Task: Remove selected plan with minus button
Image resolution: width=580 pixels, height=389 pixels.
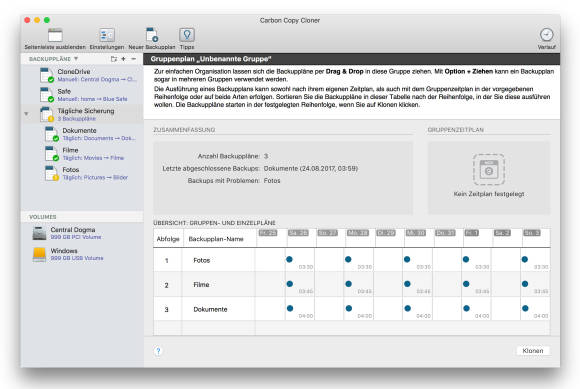Action: coord(134,59)
